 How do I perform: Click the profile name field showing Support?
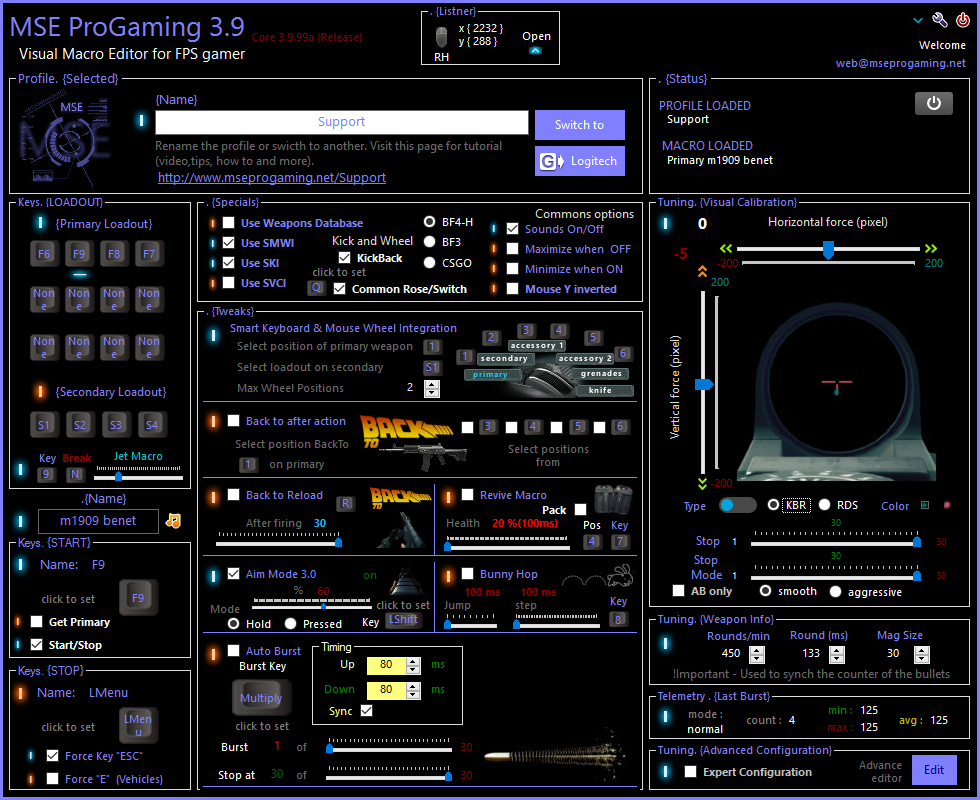(341, 122)
